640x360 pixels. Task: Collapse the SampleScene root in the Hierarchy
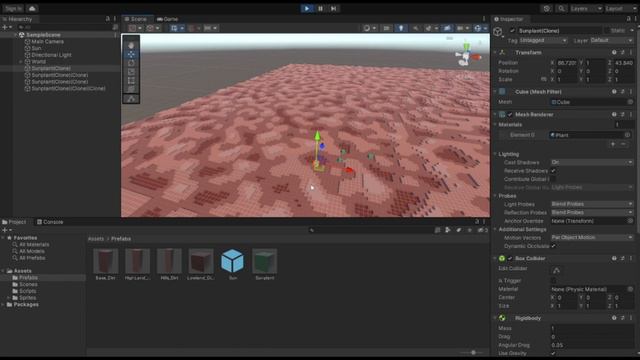click(16, 35)
